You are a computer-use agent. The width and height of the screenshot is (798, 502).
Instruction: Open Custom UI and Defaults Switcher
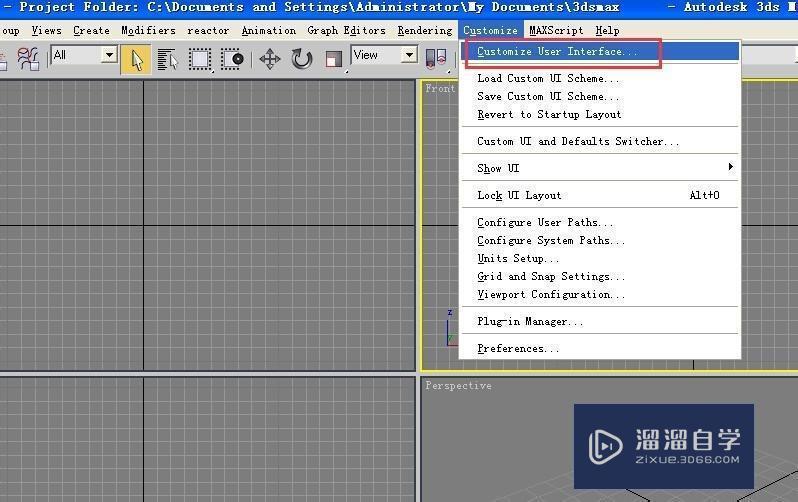click(x=601, y=142)
